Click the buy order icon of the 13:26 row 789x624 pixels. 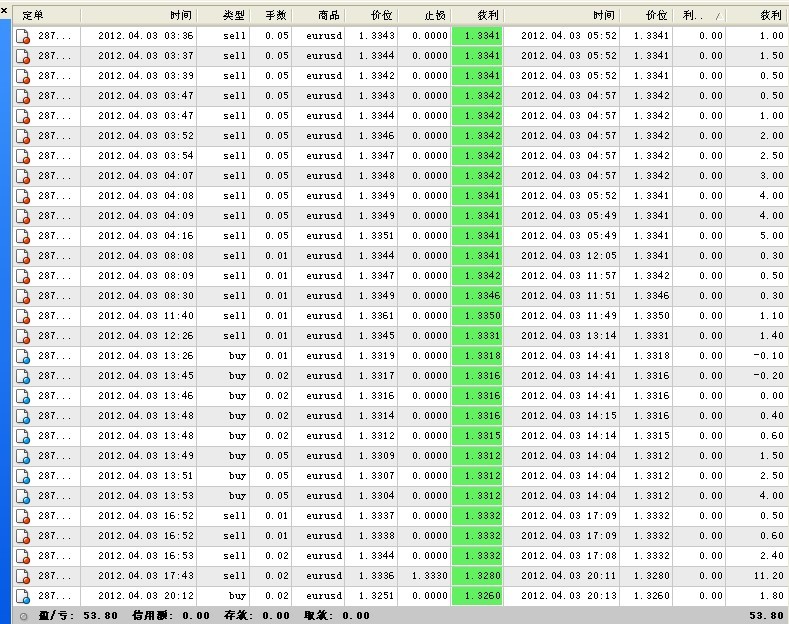tap(23, 356)
